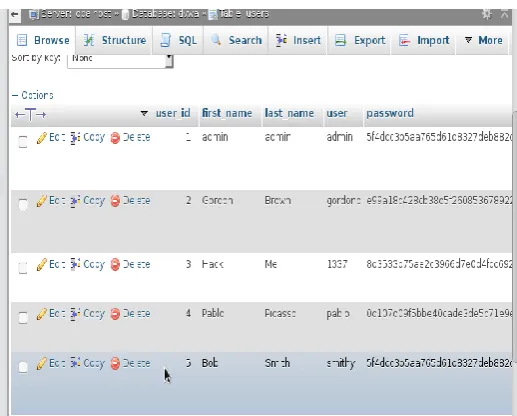Click the first_name cell 'Gordon'
Screen dimensions: 517x416
217,200
